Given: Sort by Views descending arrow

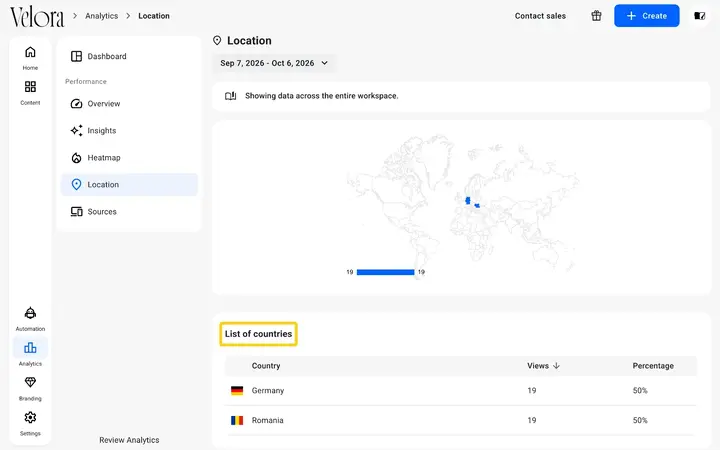Looking at the screenshot, I should [557, 366].
